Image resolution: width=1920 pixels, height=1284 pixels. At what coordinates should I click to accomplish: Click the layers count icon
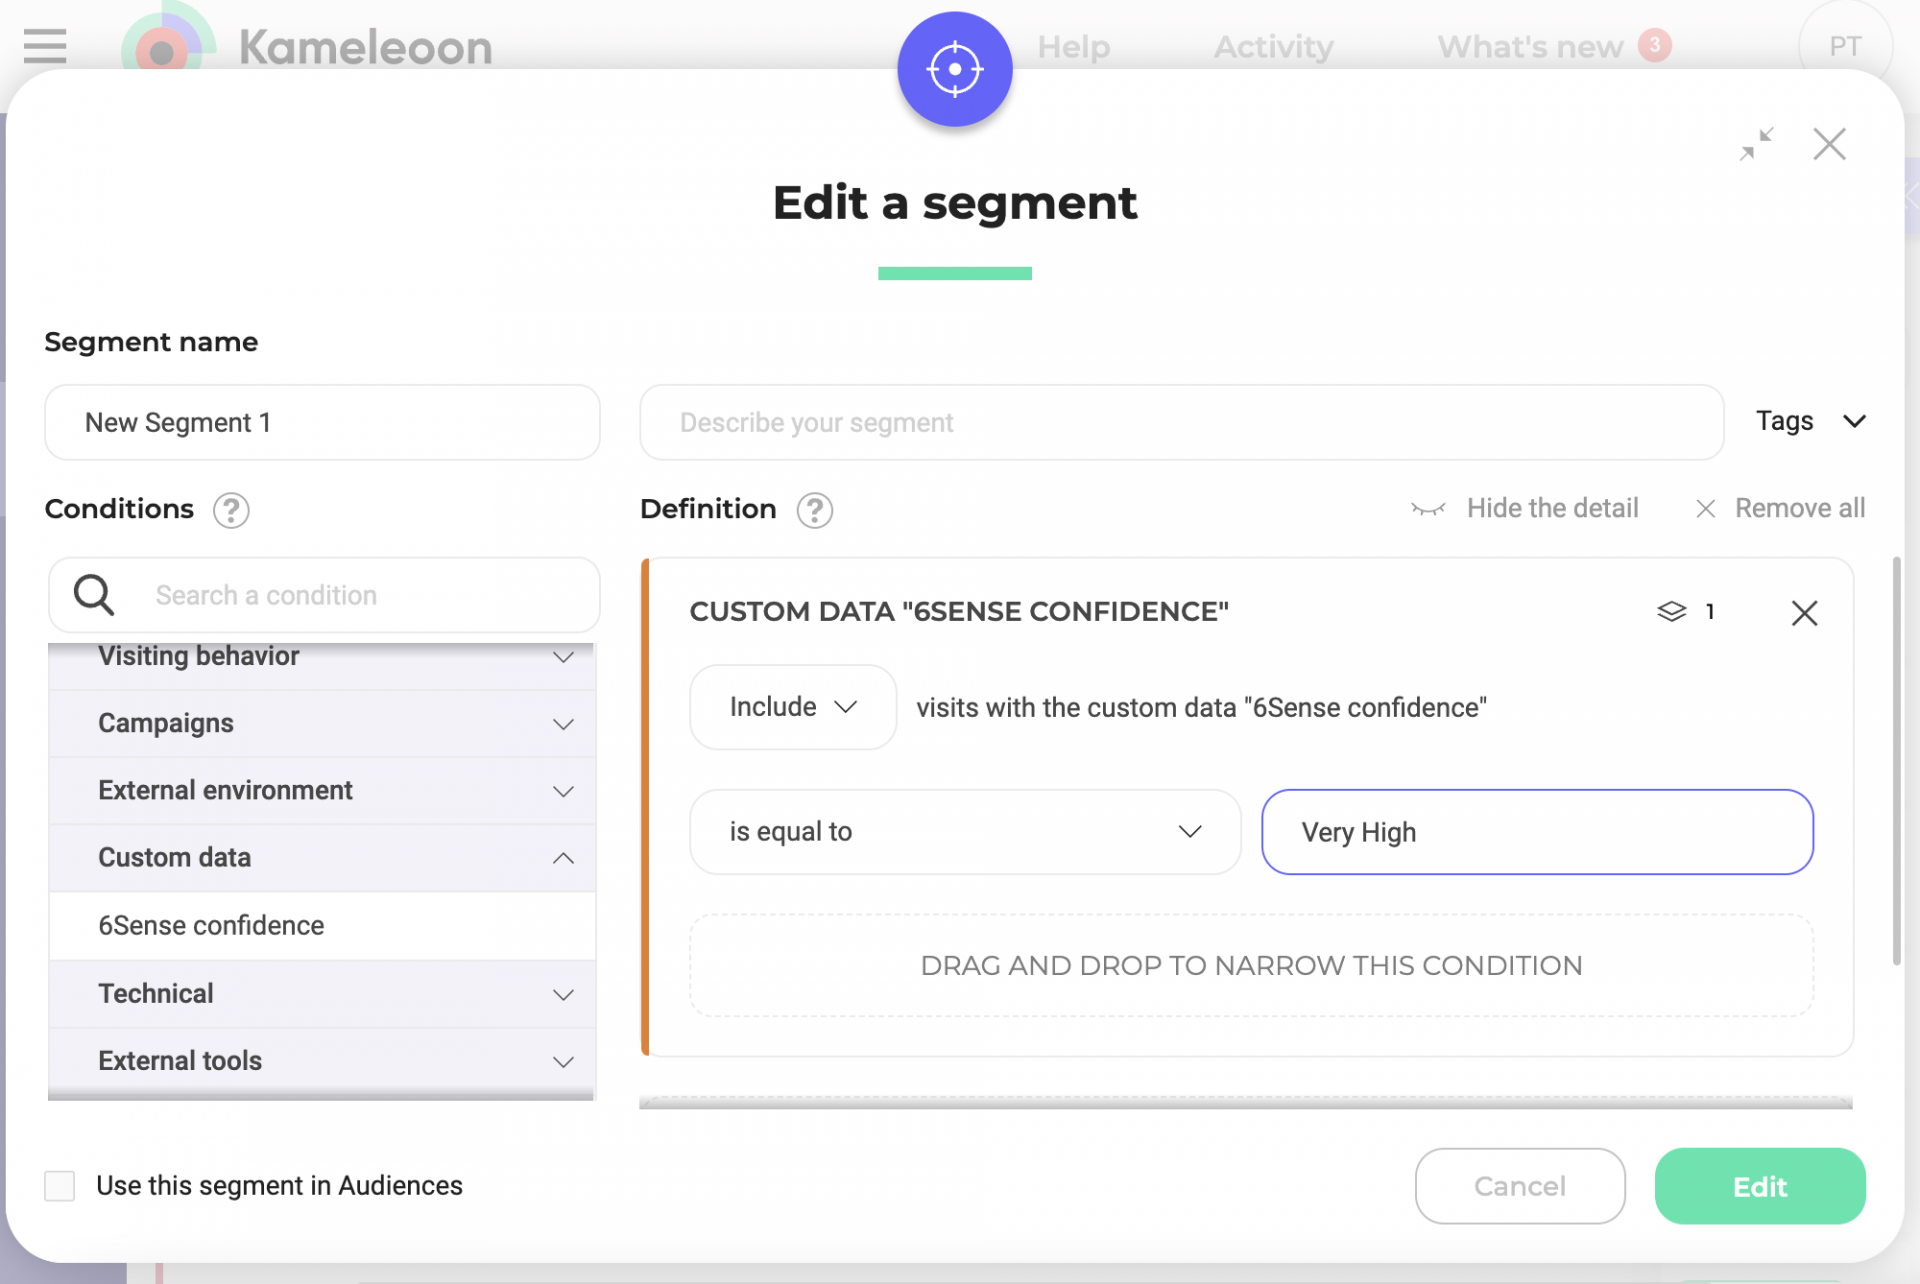1672,611
